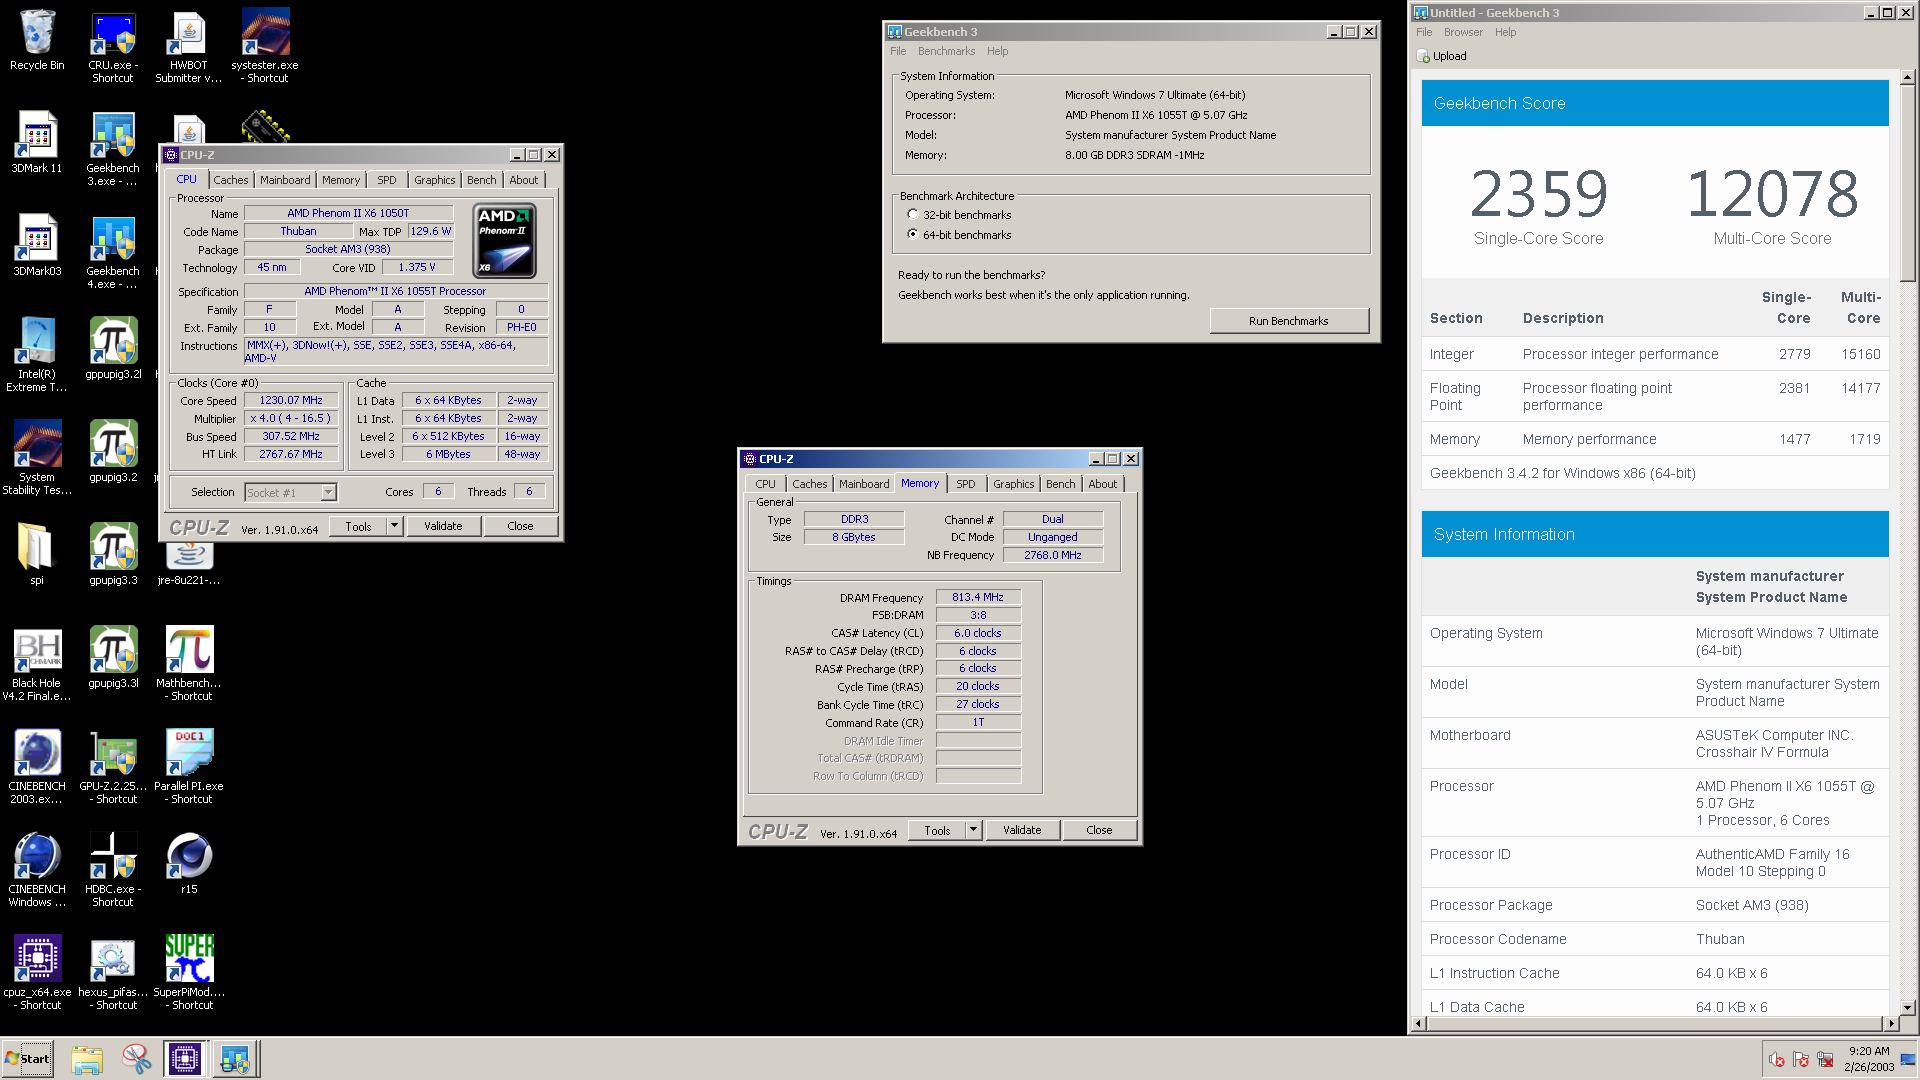Open Graphics tab in CPU-Z Memory window

click(x=1013, y=484)
